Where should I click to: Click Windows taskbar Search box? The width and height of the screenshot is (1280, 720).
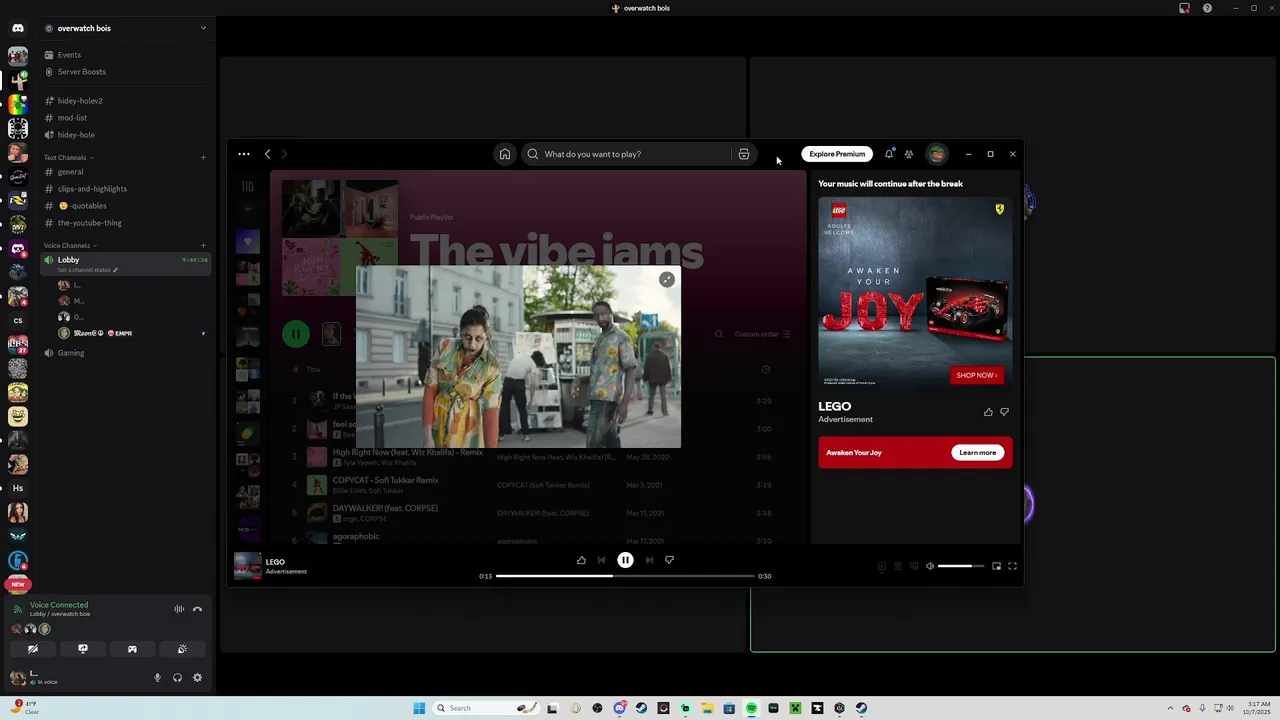[x=487, y=708]
